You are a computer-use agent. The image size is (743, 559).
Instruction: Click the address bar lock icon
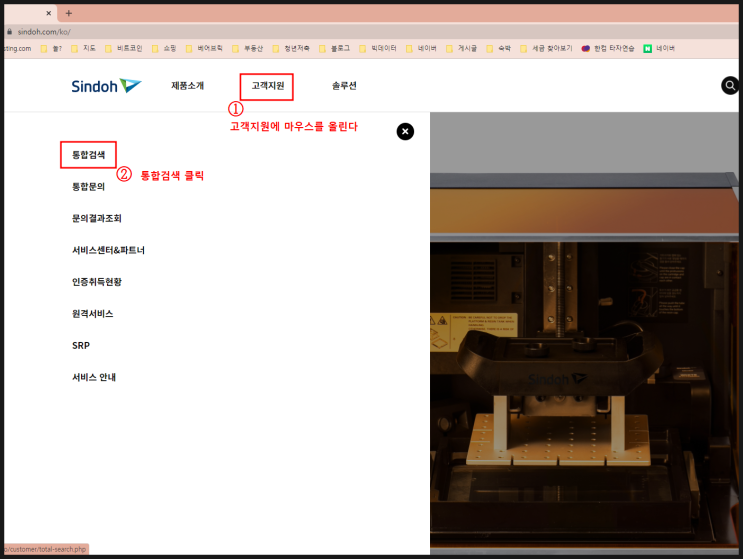click(x=9, y=32)
